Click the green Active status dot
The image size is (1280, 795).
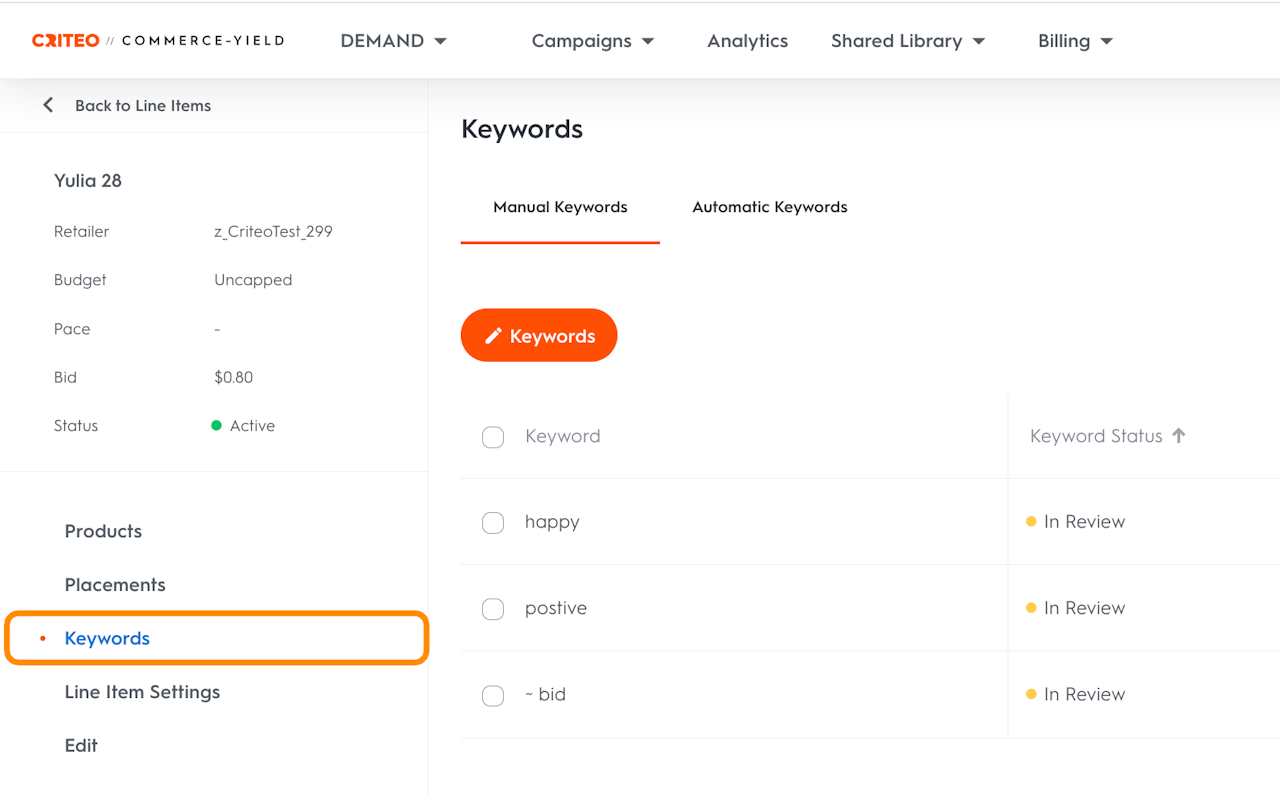pyautogui.click(x=216, y=426)
